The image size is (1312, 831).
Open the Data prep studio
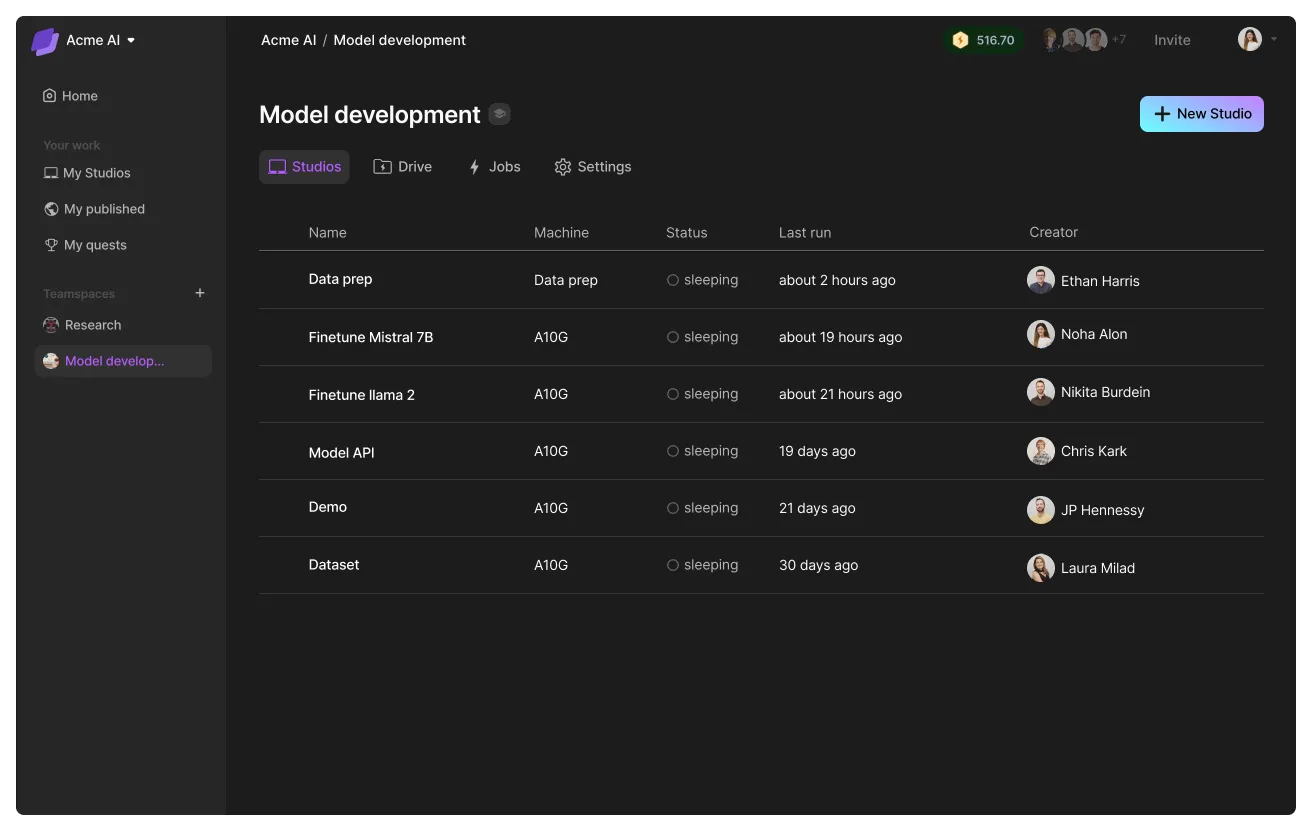[340, 279]
